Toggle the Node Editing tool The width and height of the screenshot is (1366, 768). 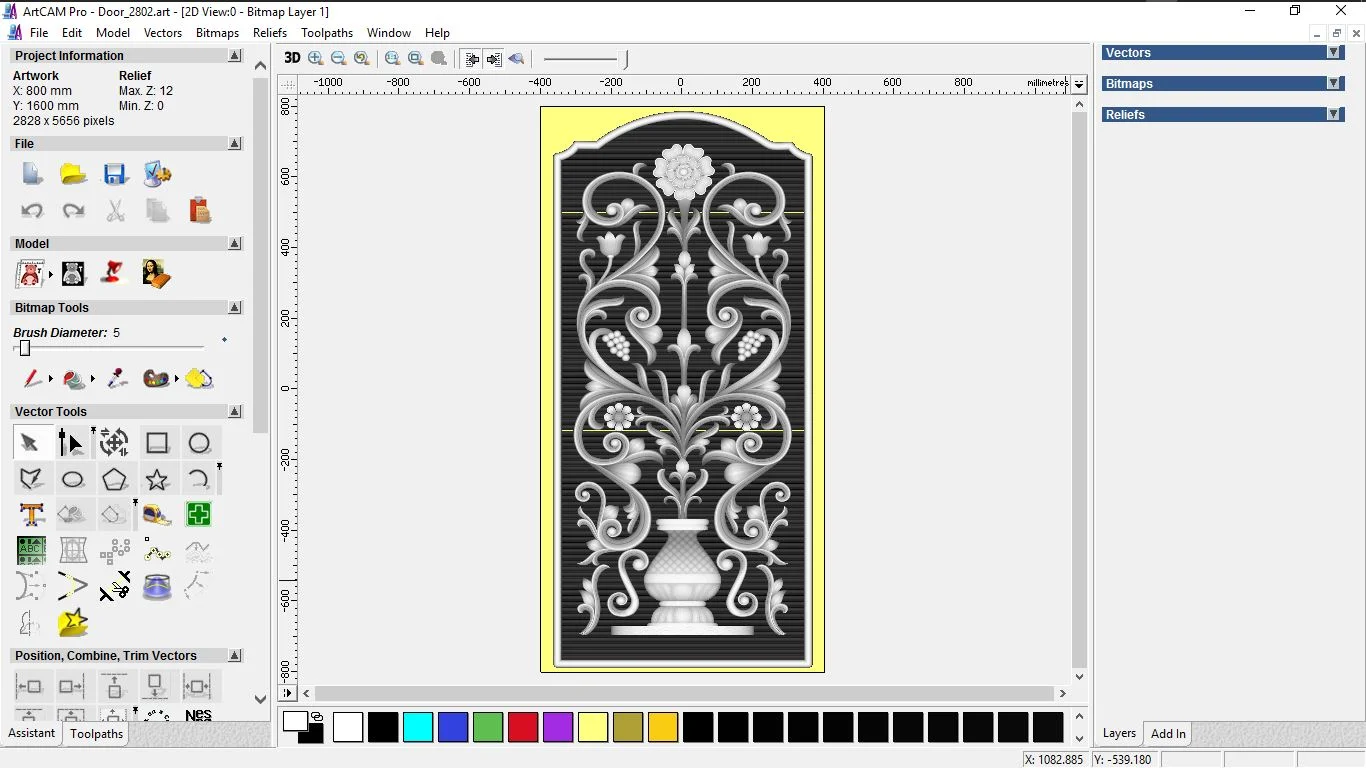pos(71,443)
